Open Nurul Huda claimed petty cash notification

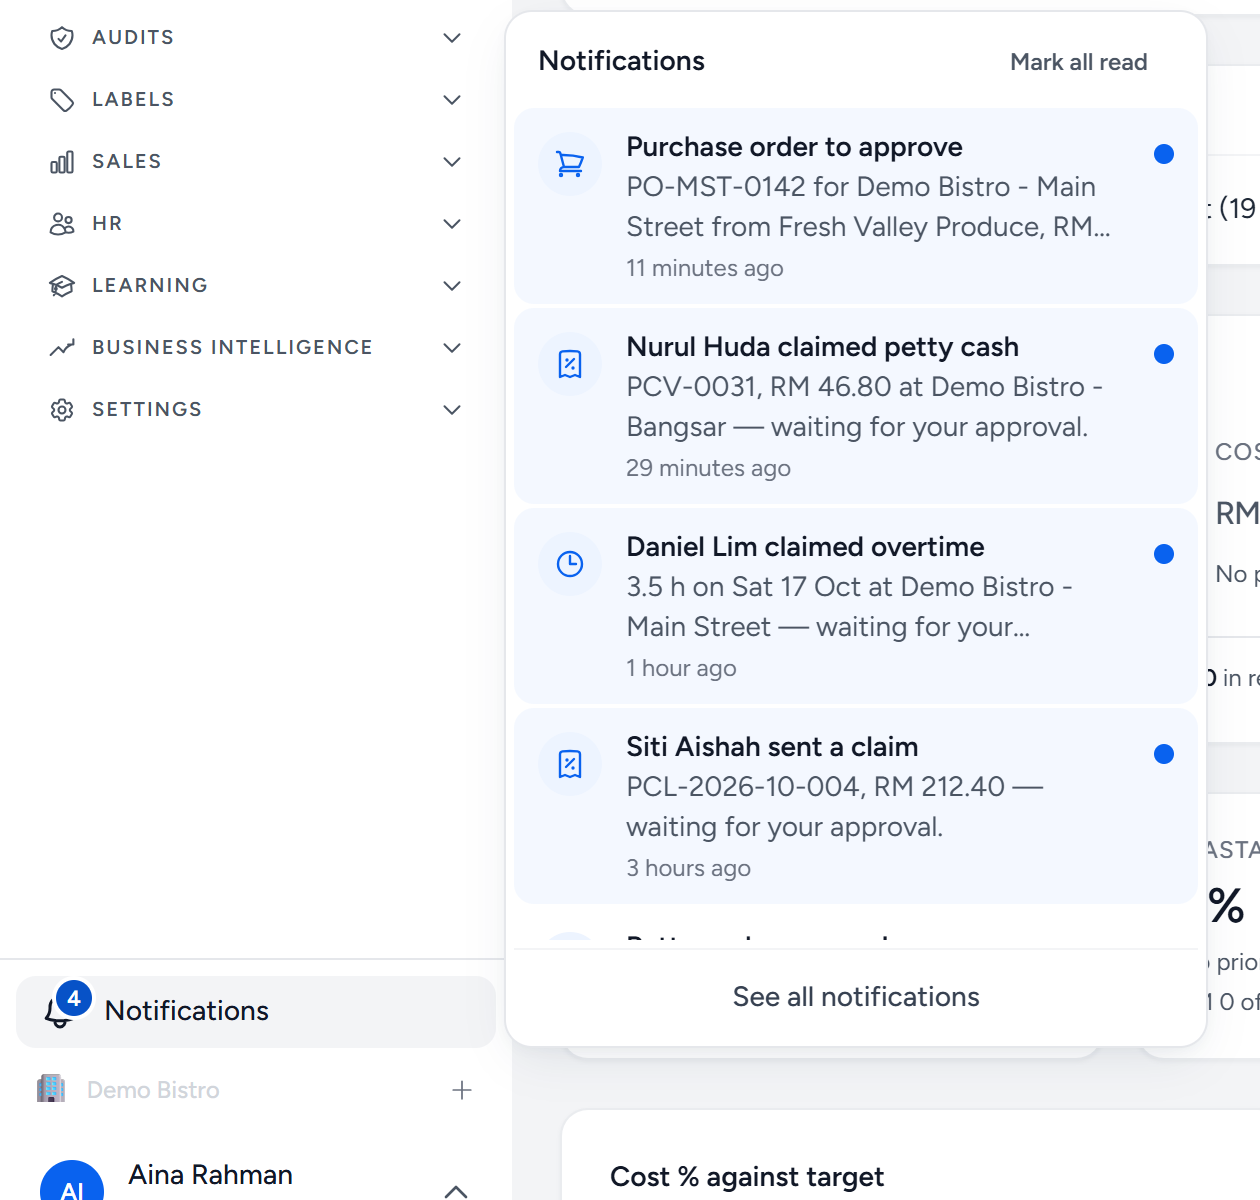(856, 406)
